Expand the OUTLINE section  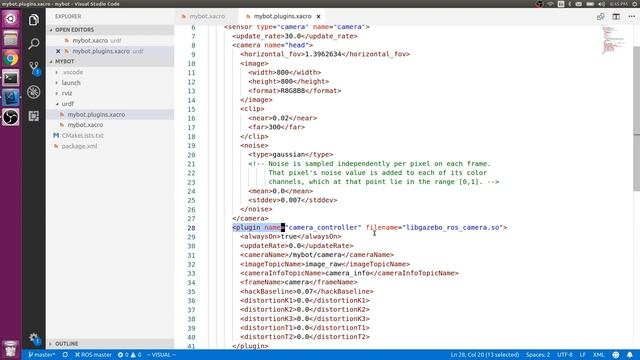pos(110,344)
